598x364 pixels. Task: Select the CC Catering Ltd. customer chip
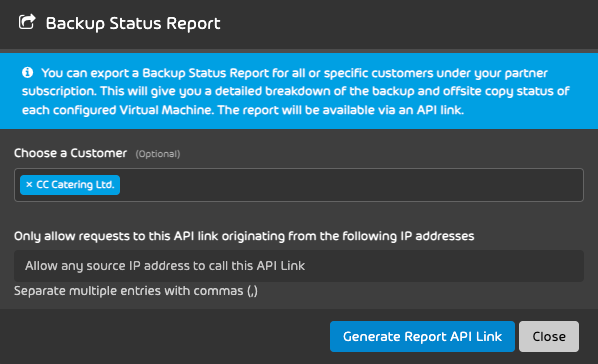70,185
